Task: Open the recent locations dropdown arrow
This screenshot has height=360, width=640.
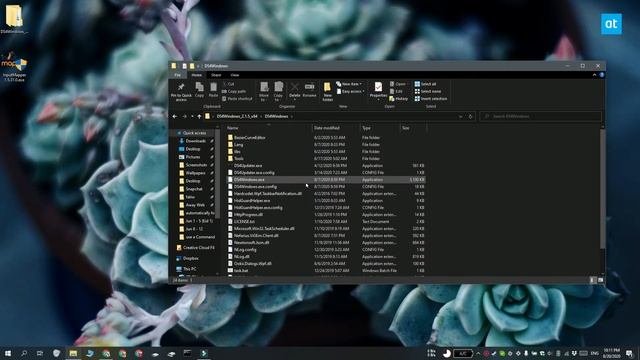Action: click(192, 116)
